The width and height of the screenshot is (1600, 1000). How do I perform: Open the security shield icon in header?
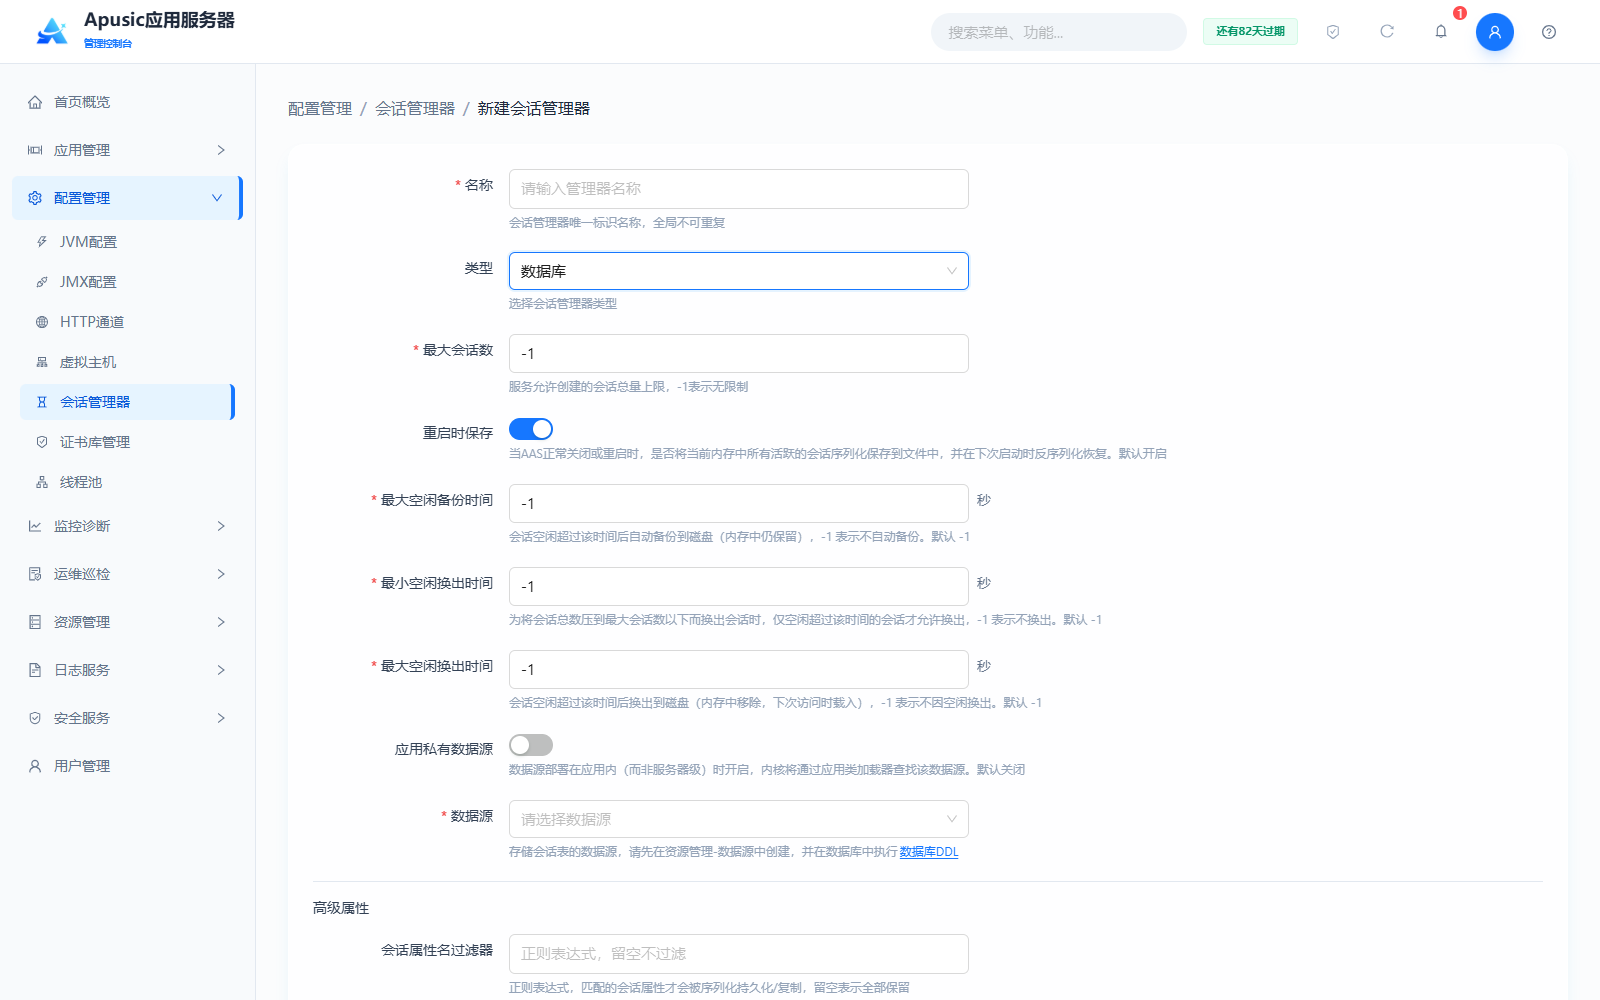tap(1333, 32)
